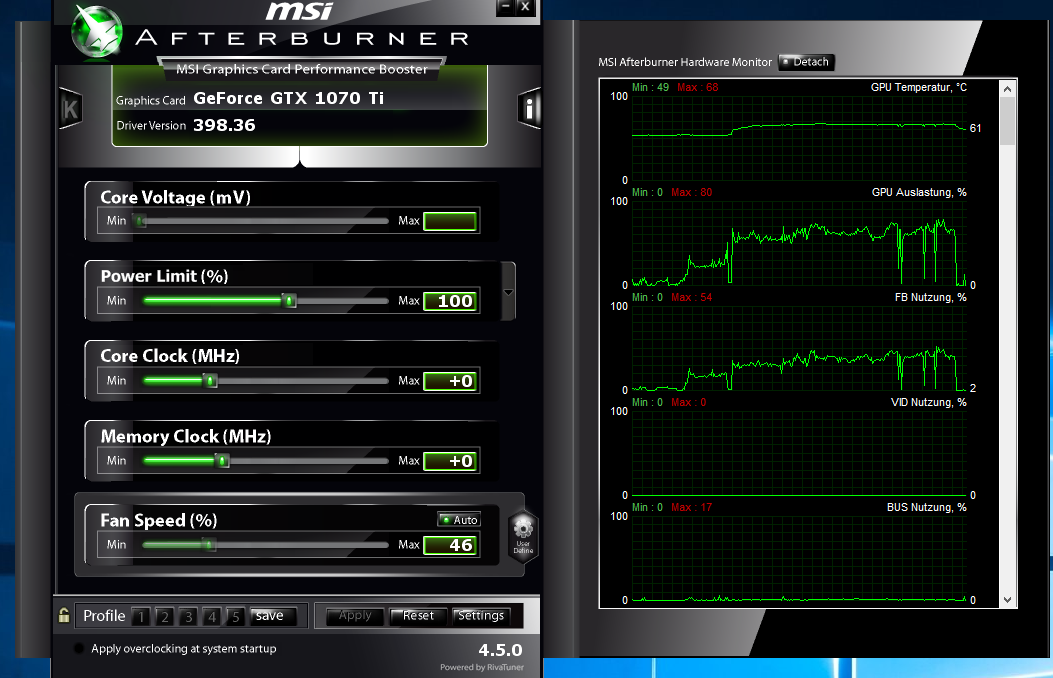Expand the Power Limit options arrow
The image size is (1053, 678).
point(508,292)
